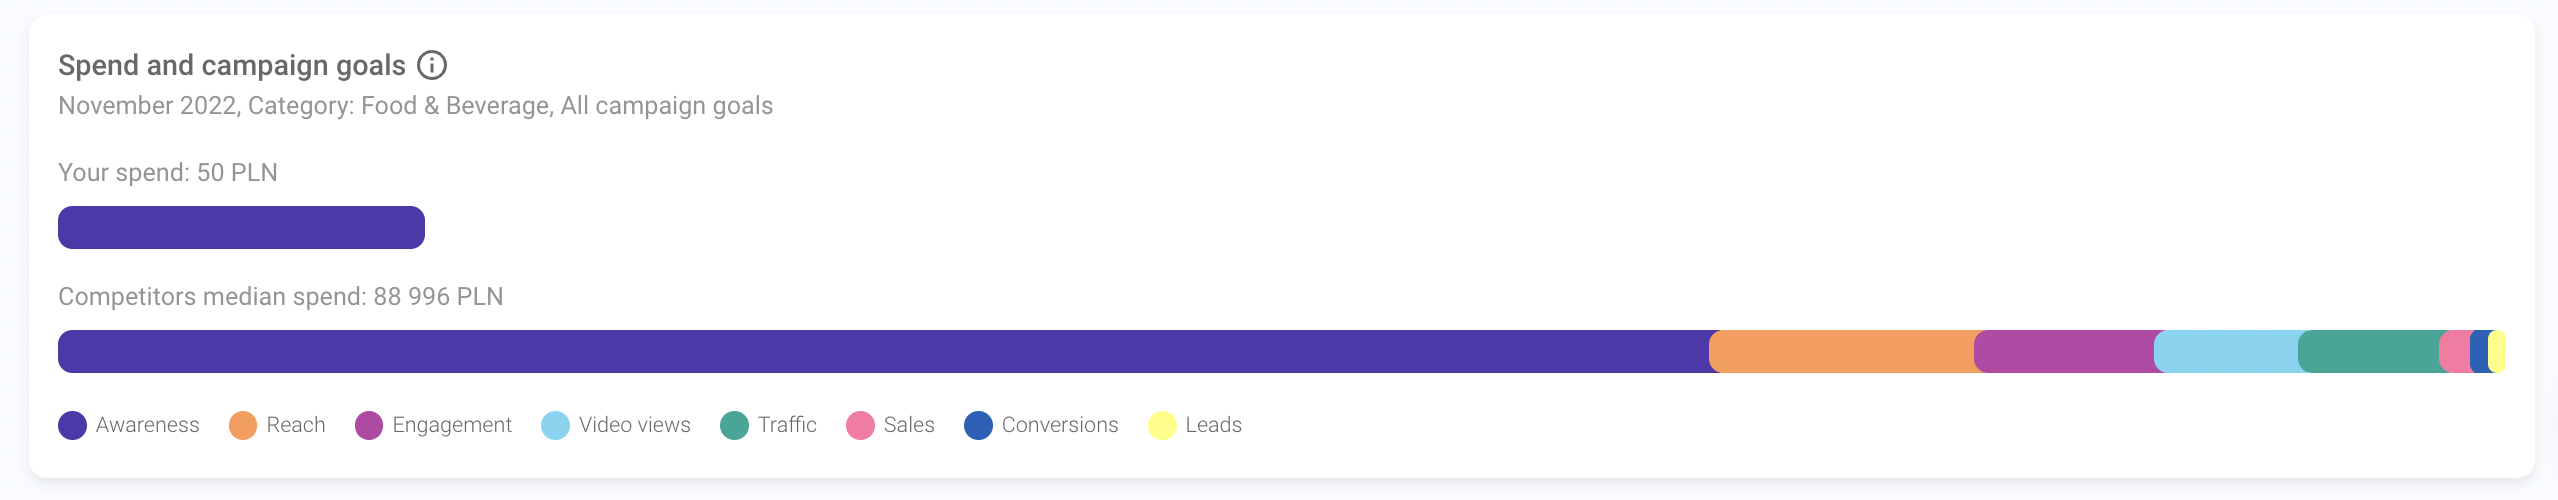Click the Spend and campaign goals title

[x=232, y=65]
